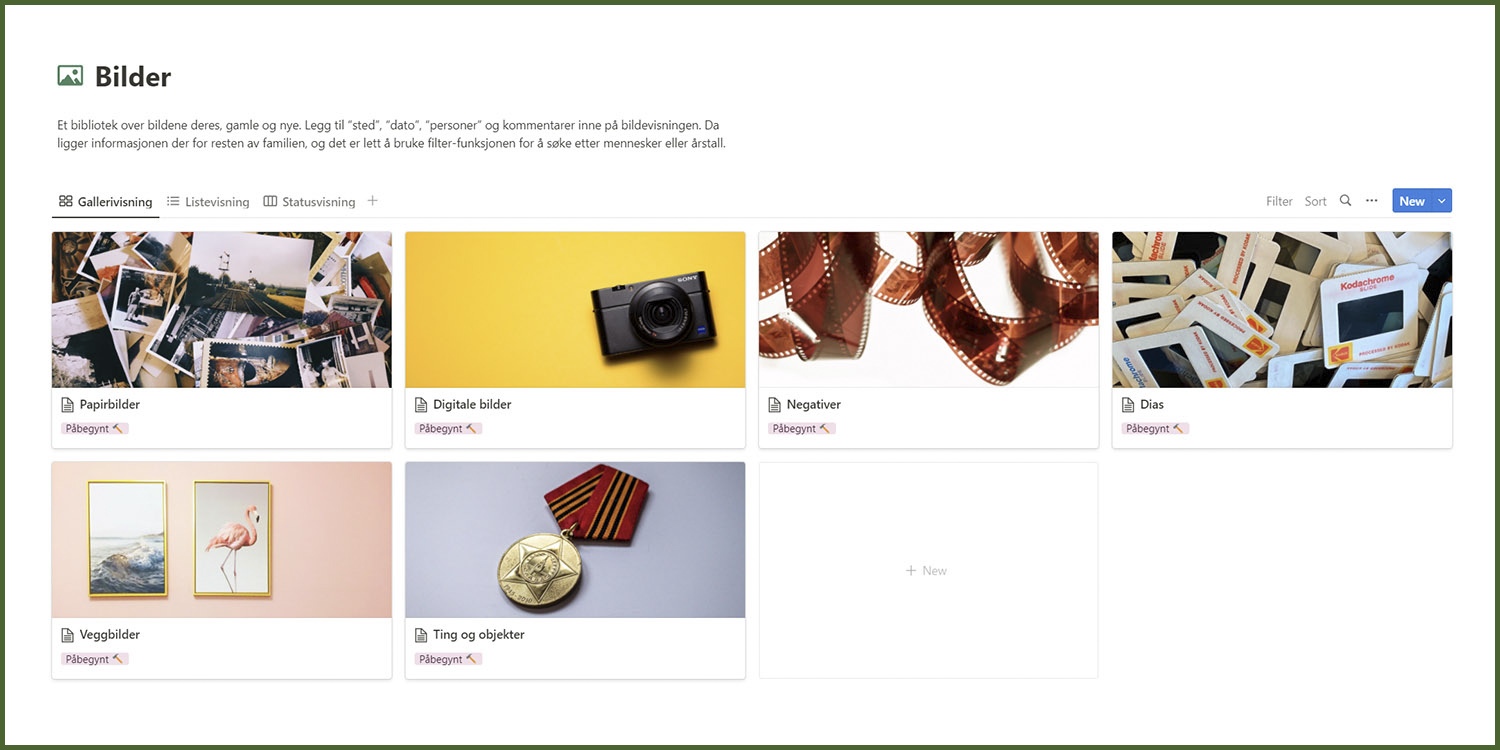Image resolution: width=1500 pixels, height=750 pixels.
Task: Click the Veggbilder page document icon
Action: pos(68,635)
